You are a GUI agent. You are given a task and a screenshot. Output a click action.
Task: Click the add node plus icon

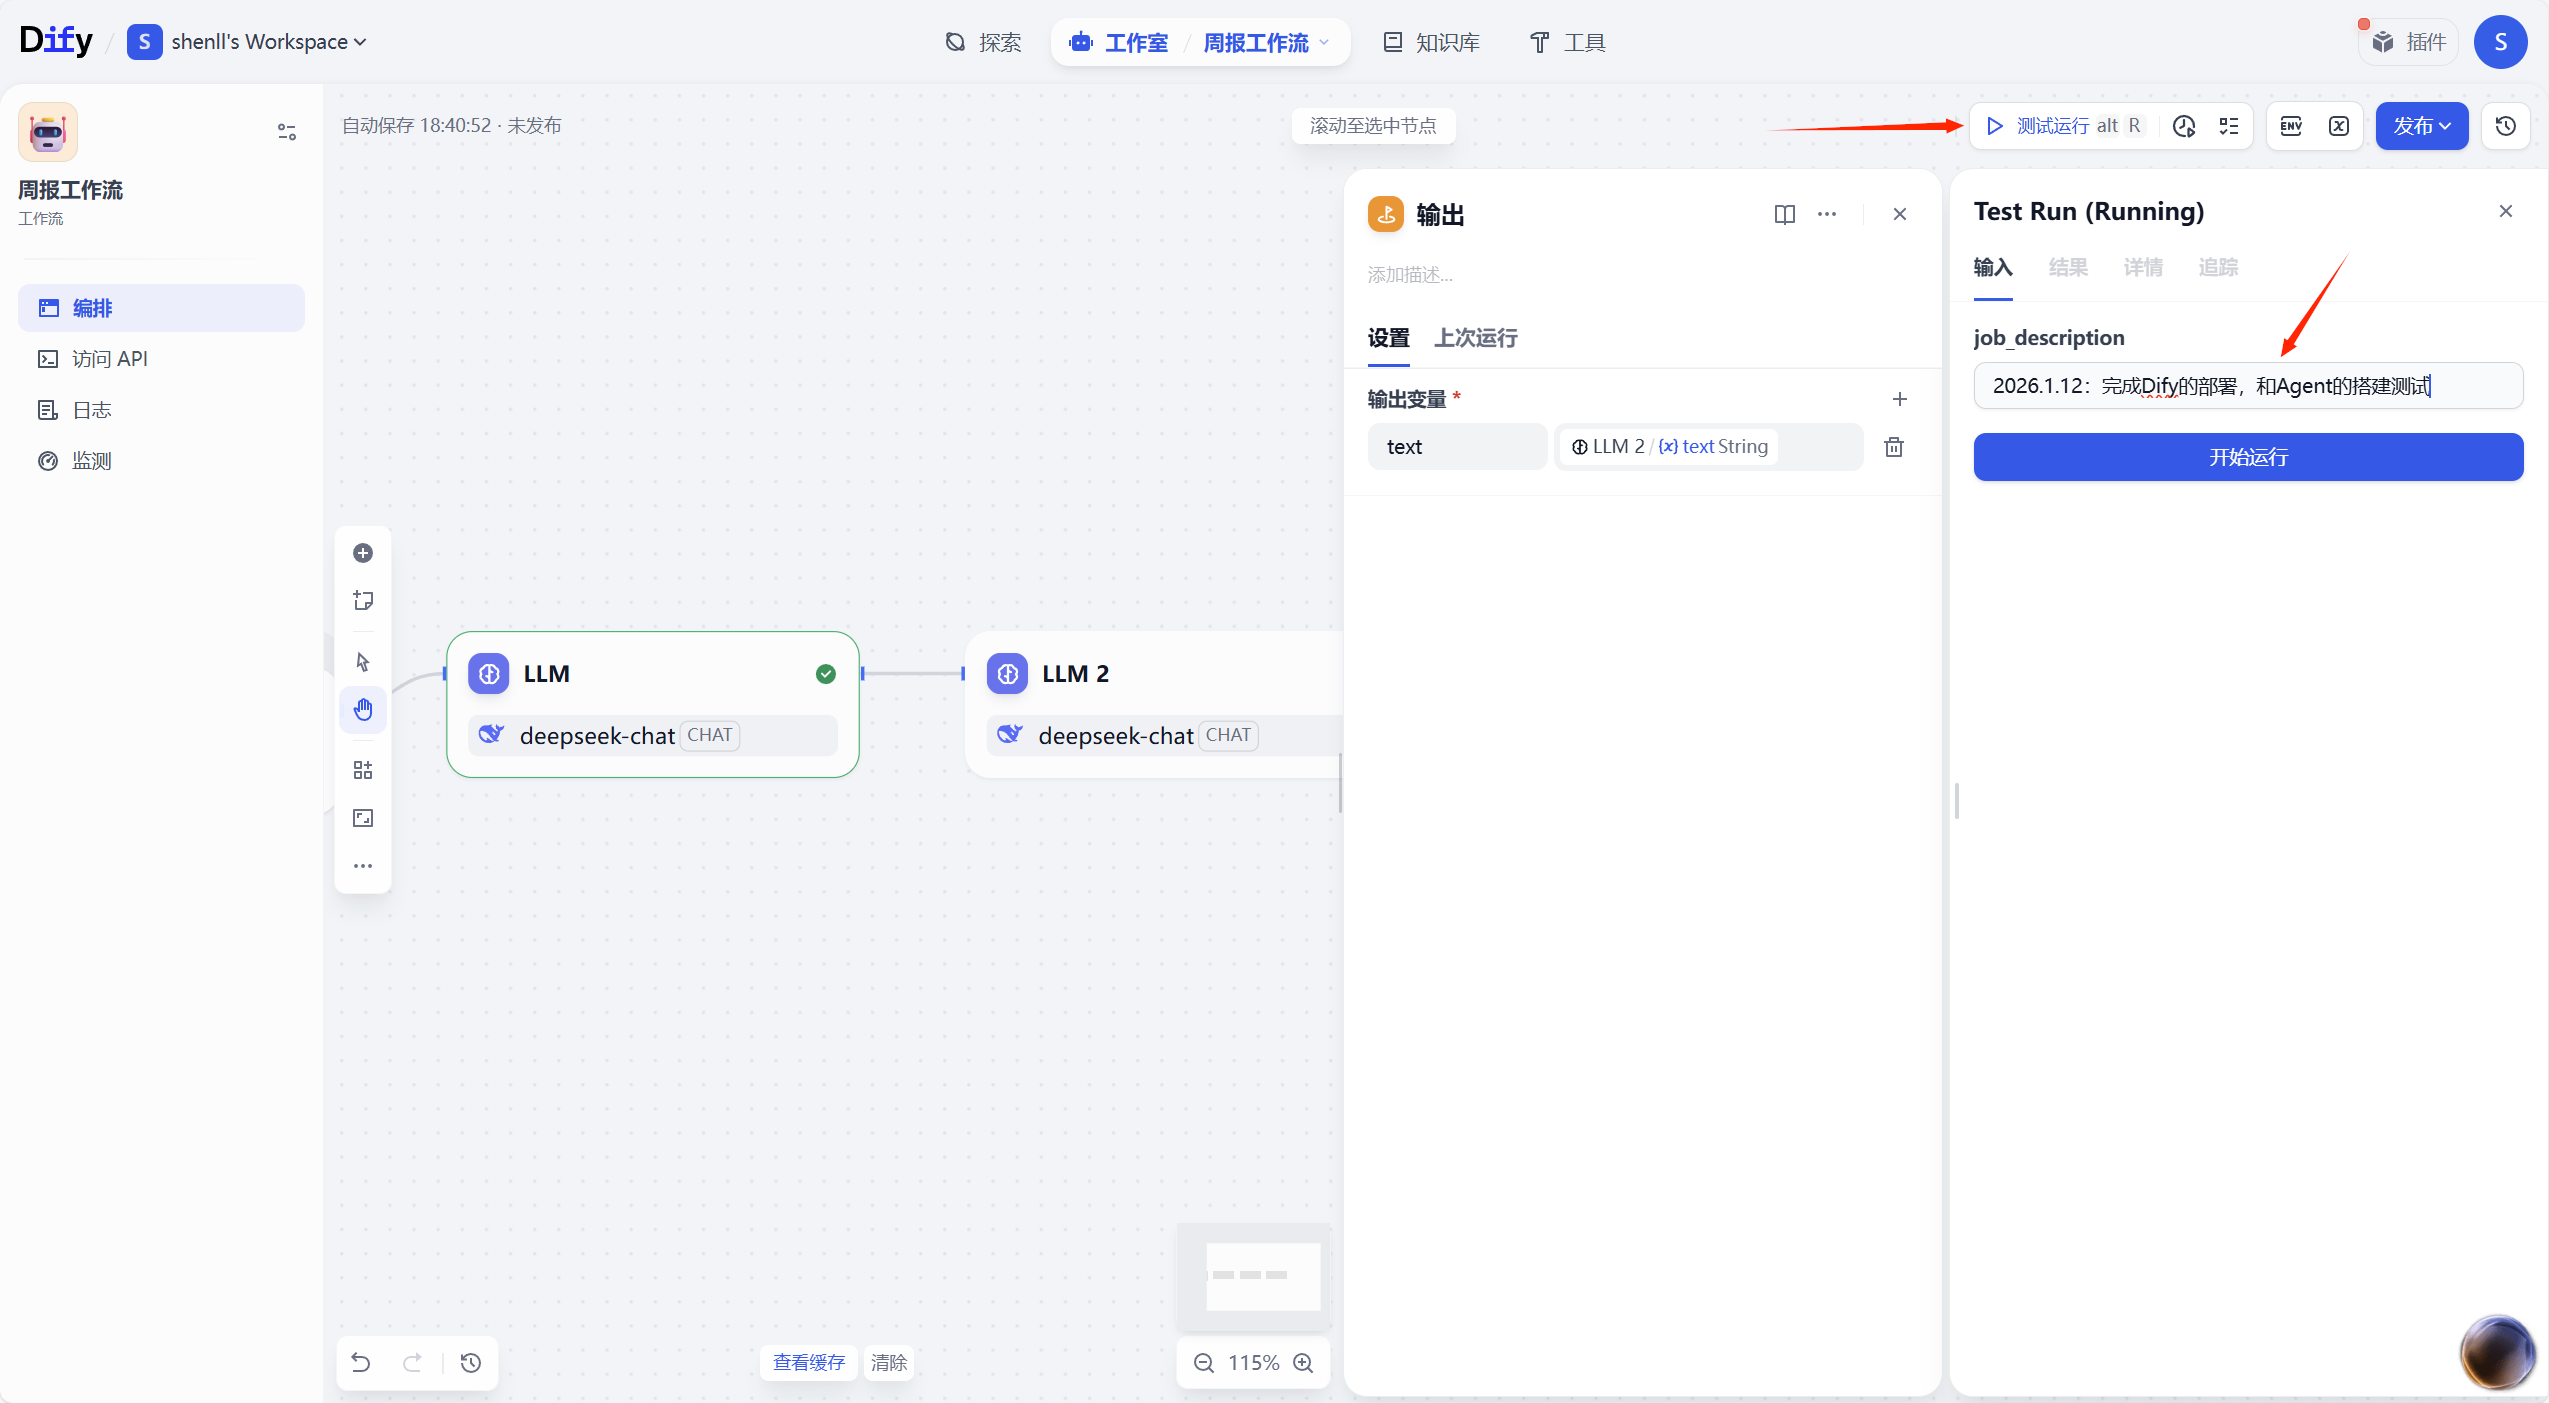363,553
